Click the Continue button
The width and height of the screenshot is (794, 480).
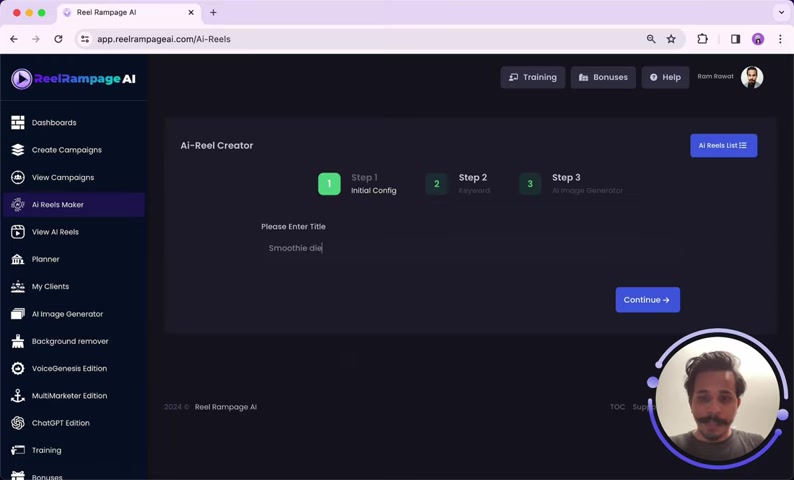click(x=648, y=300)
